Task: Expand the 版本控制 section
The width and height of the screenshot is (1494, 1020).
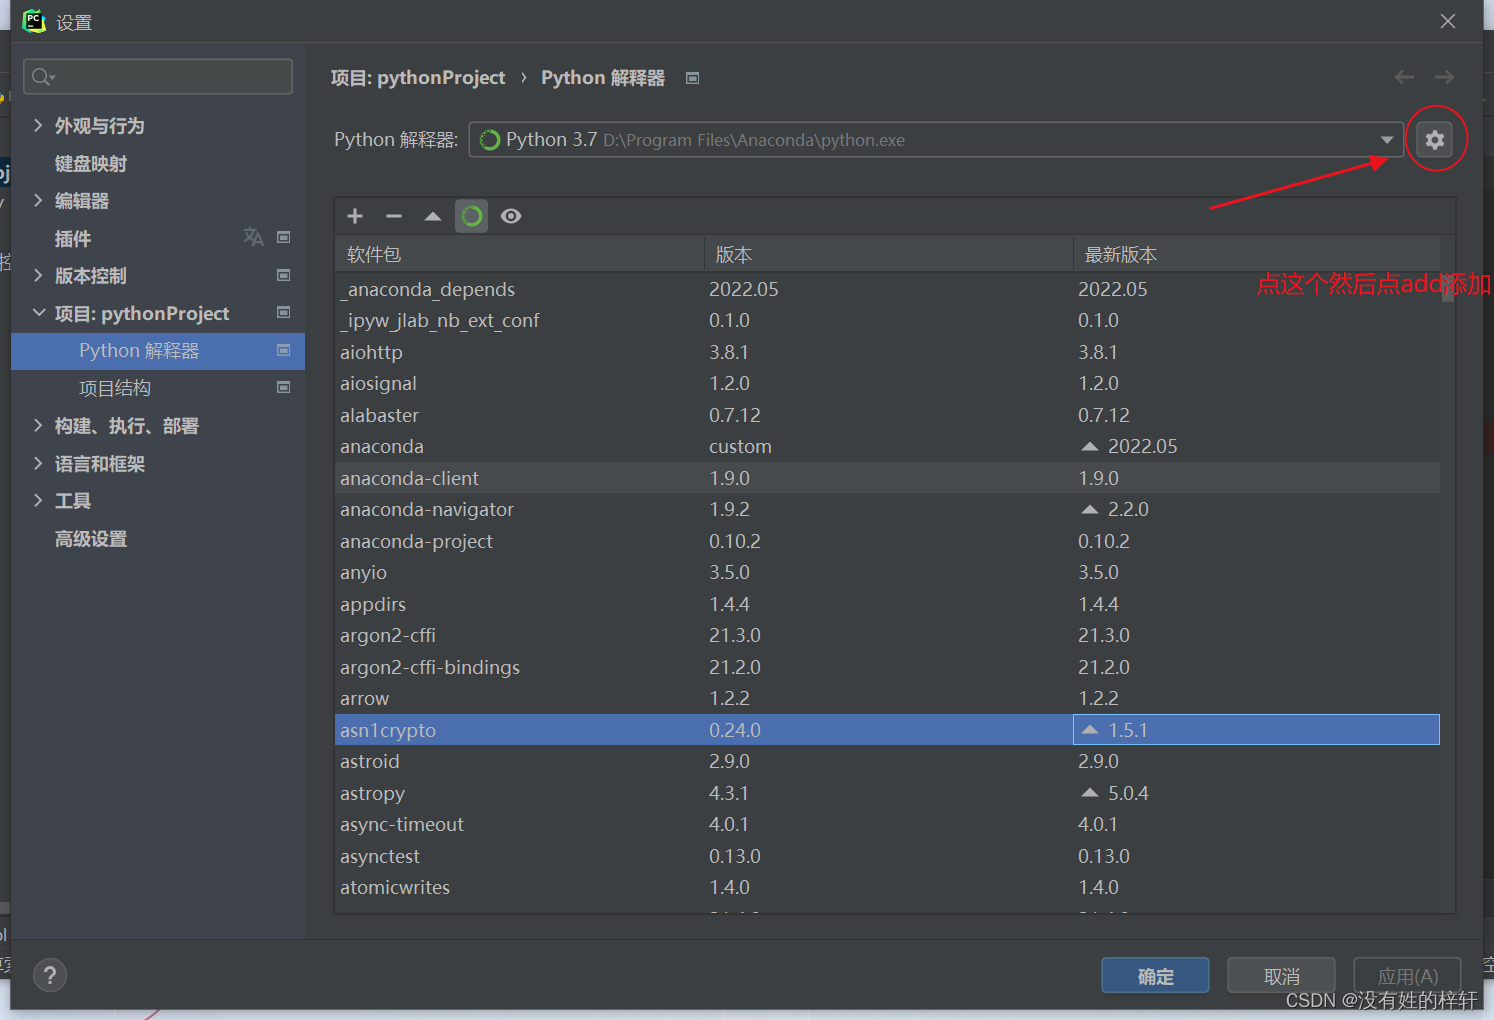Action: [38, 275]
